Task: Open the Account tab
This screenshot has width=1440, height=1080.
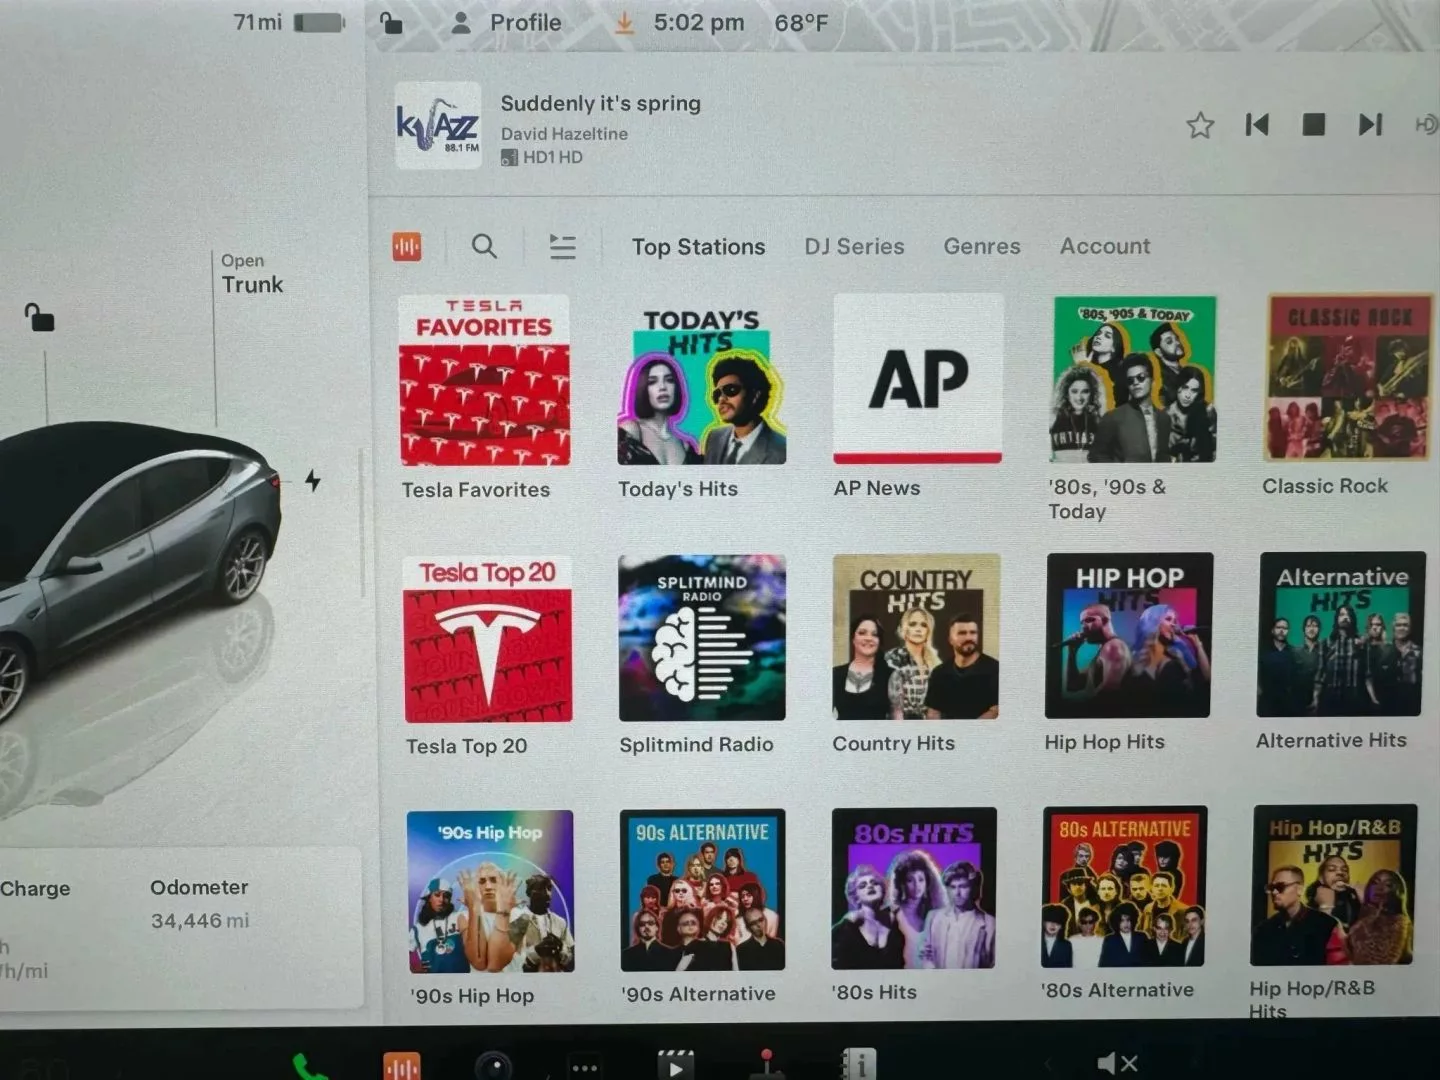Action: click(x=1104, y=246)
